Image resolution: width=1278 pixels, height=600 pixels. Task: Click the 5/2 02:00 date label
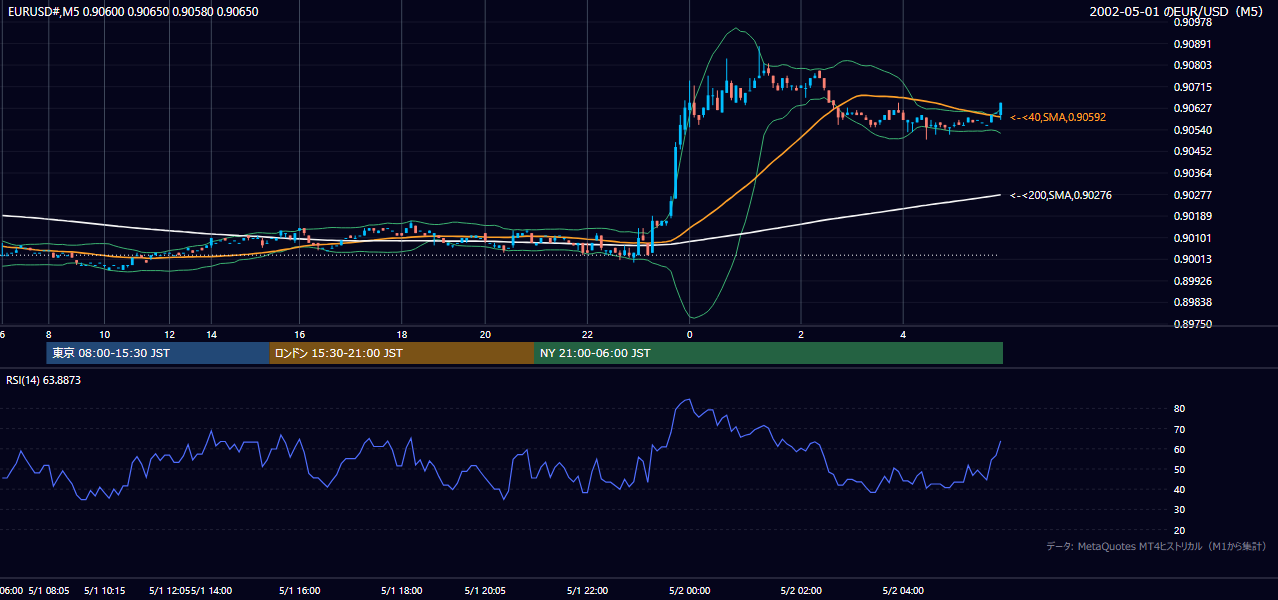click(x=801, y=590)
